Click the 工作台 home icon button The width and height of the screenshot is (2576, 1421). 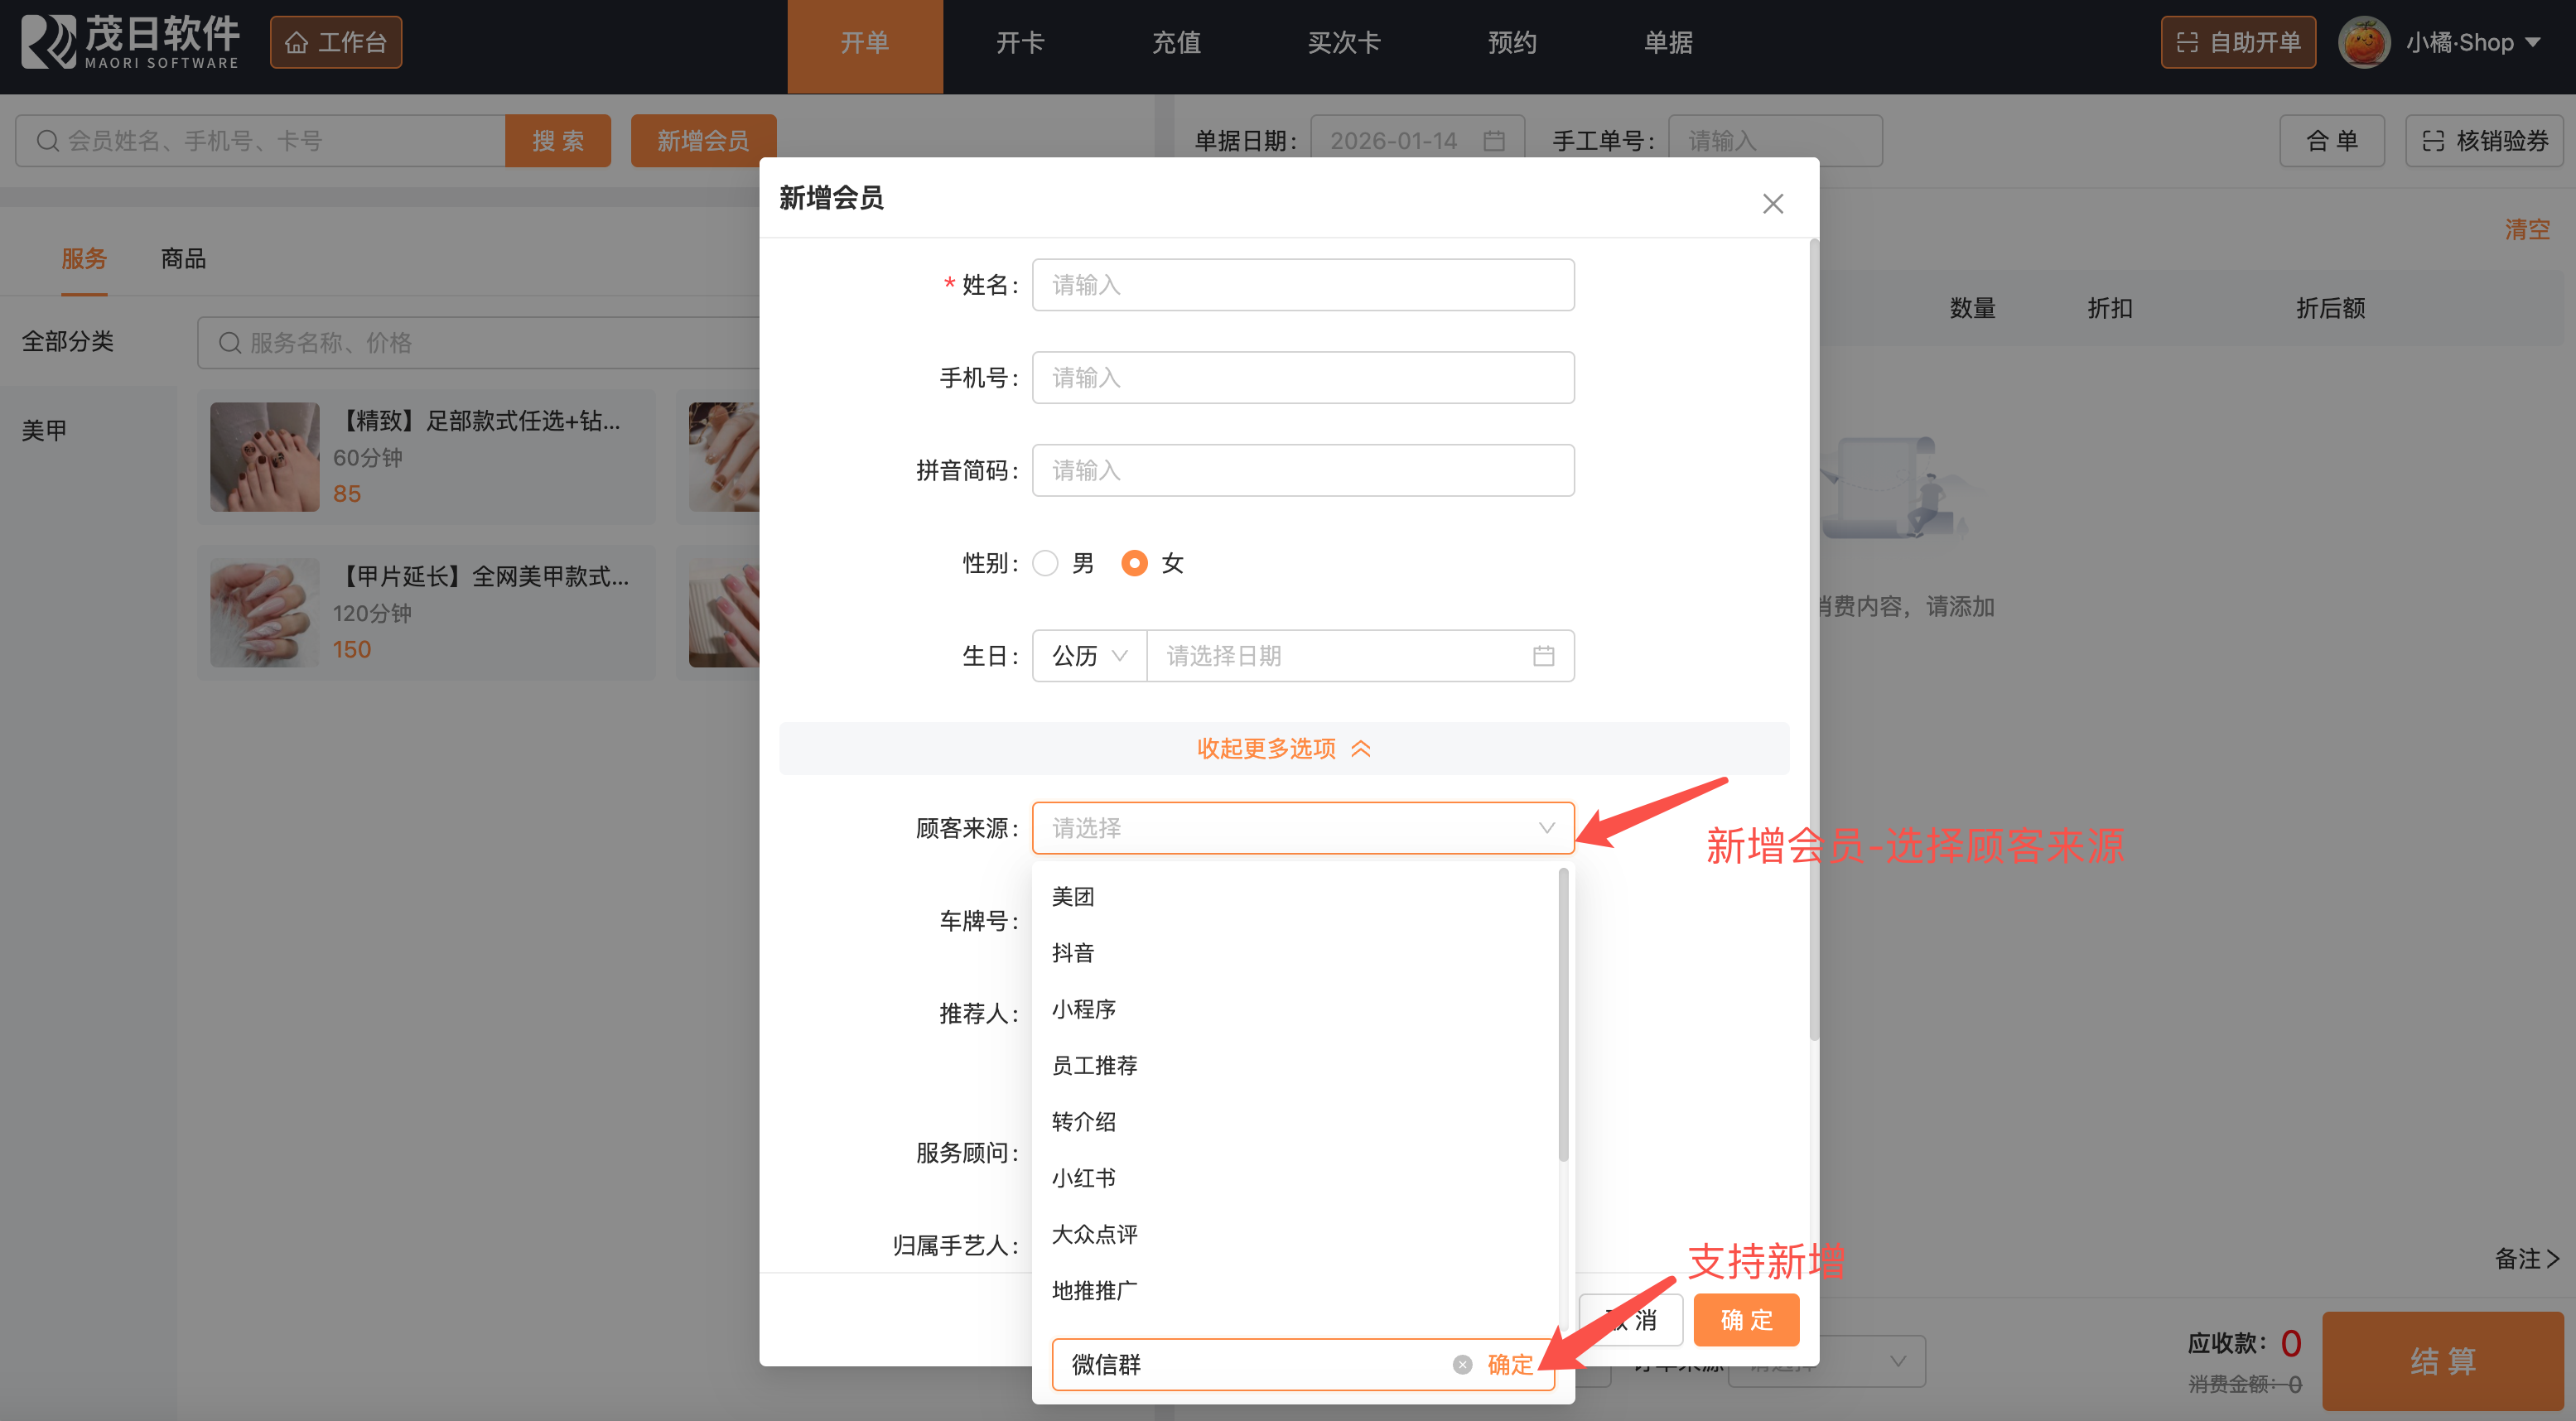pos(336,42)
